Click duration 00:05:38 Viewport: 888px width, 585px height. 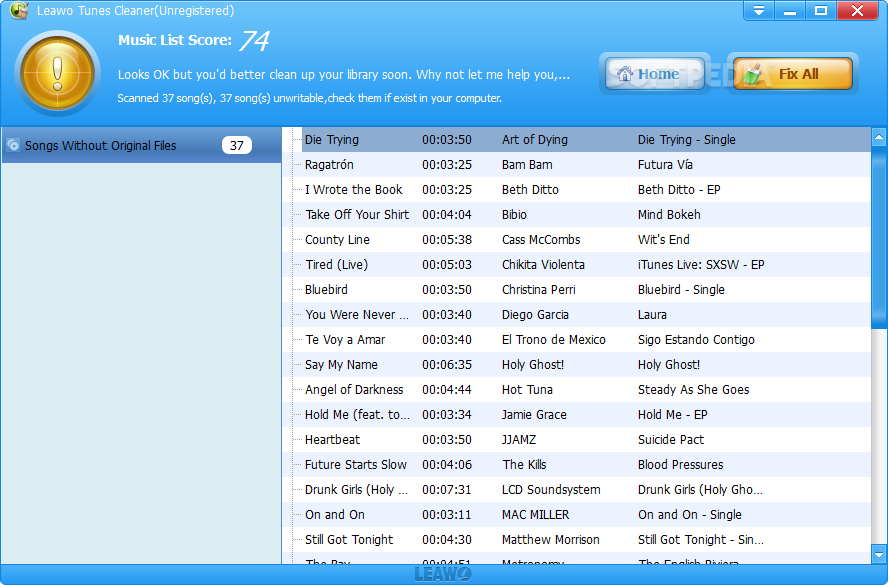[447, 240]
